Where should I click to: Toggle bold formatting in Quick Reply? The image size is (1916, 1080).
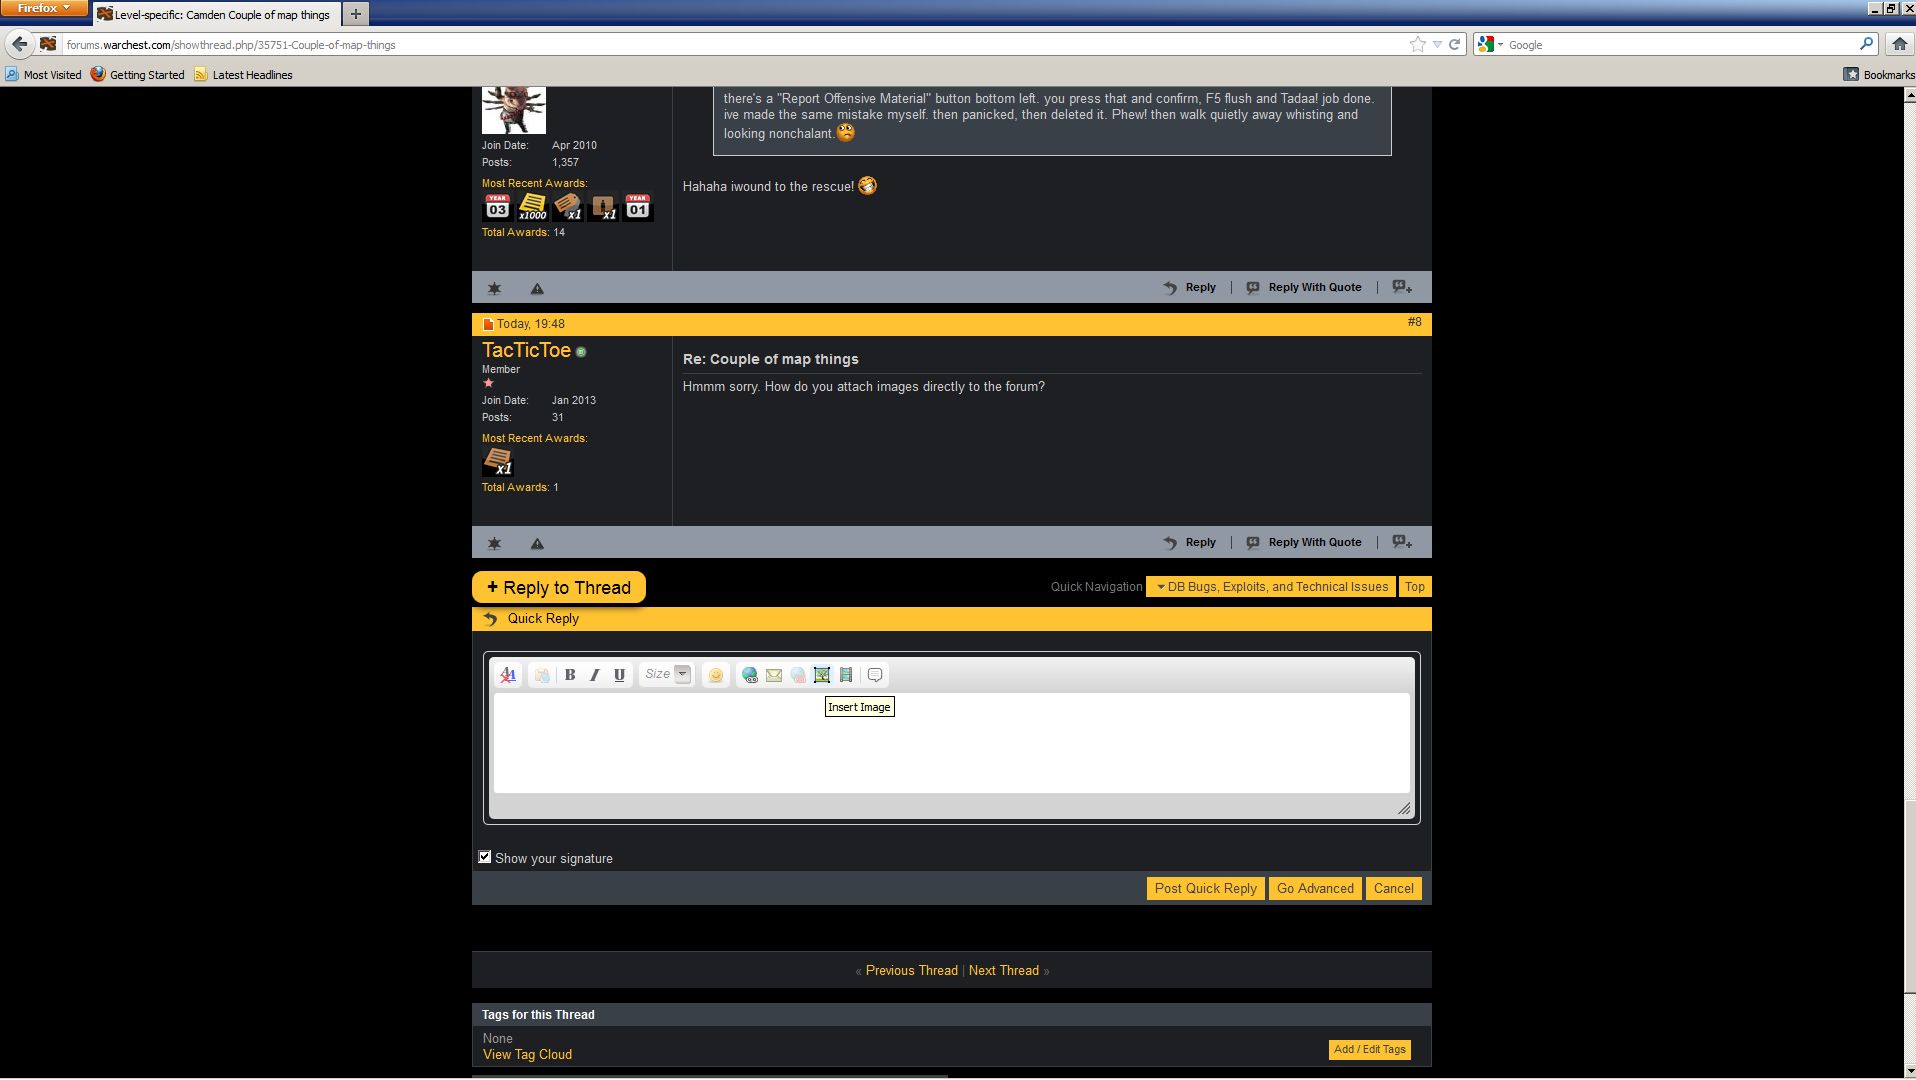click(570, 675)
